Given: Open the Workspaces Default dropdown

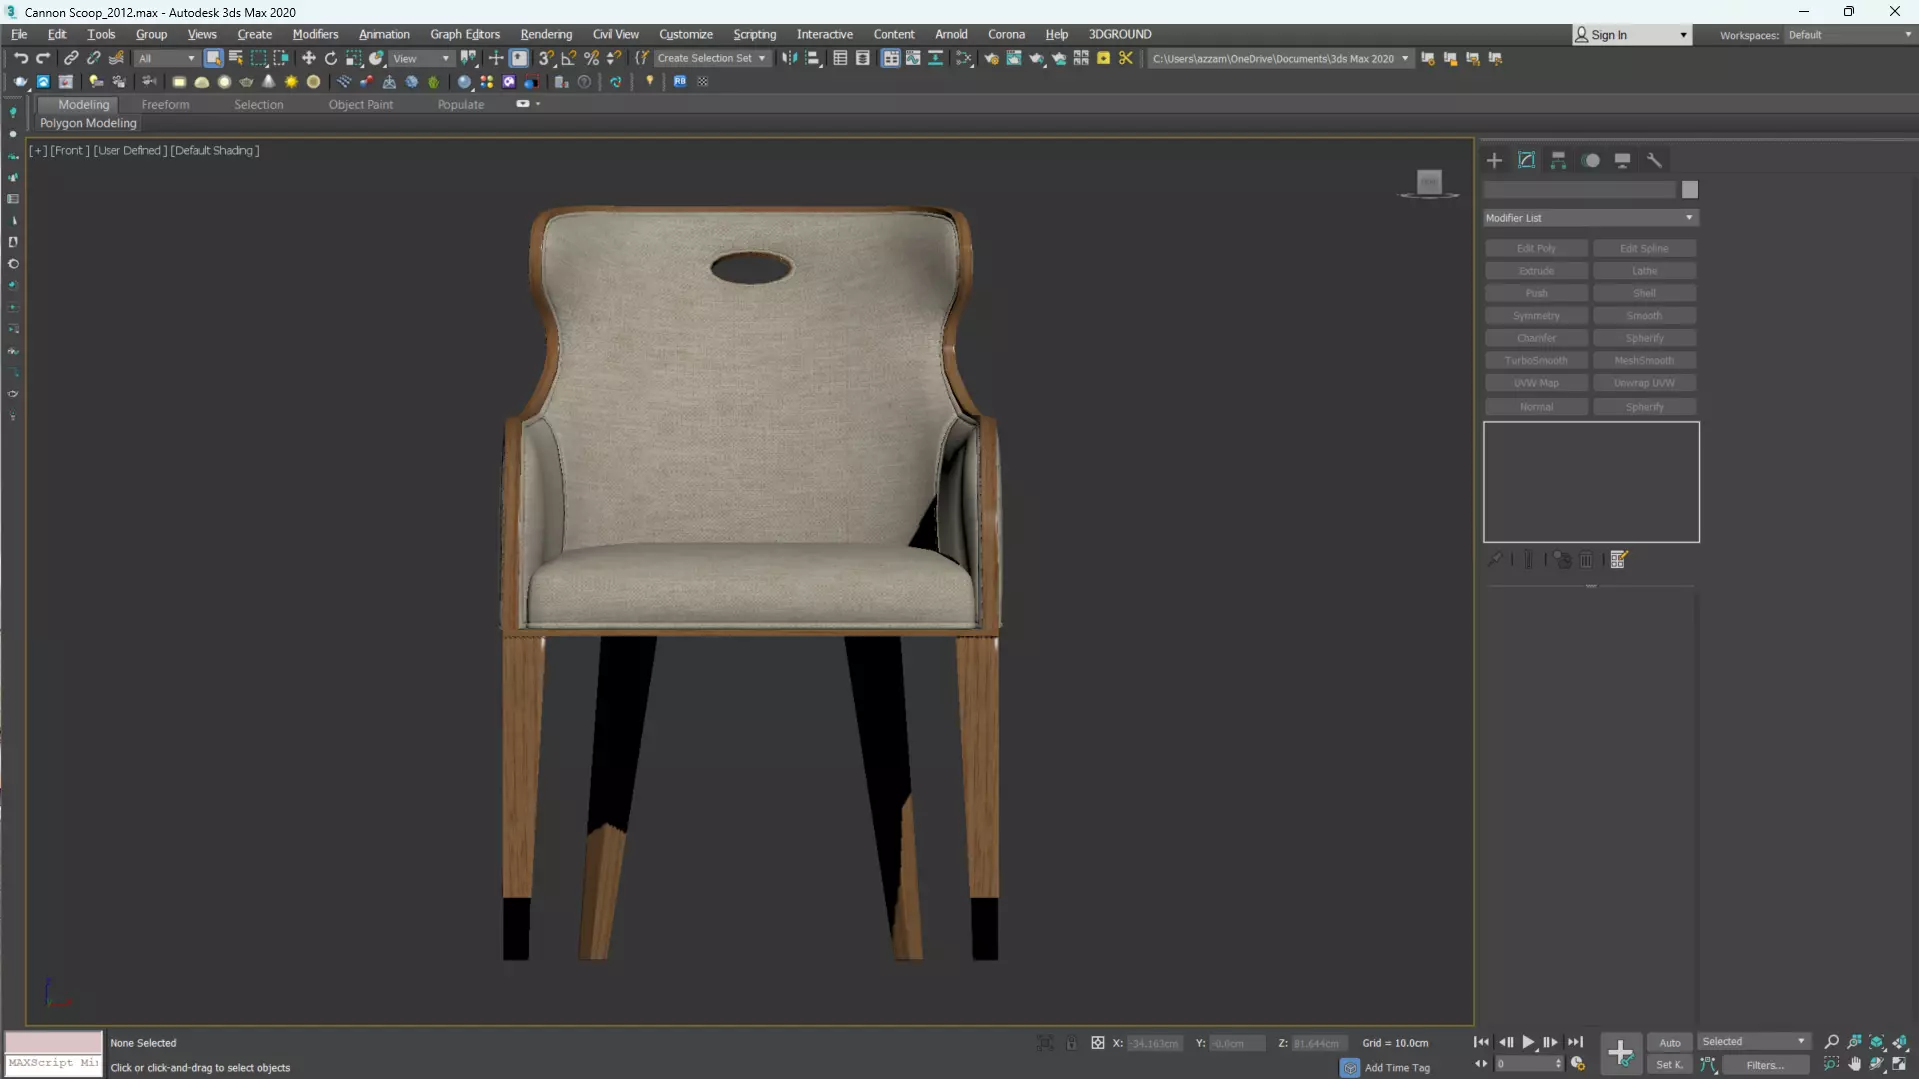Looking at the screenshot, I should [1850, 35].
